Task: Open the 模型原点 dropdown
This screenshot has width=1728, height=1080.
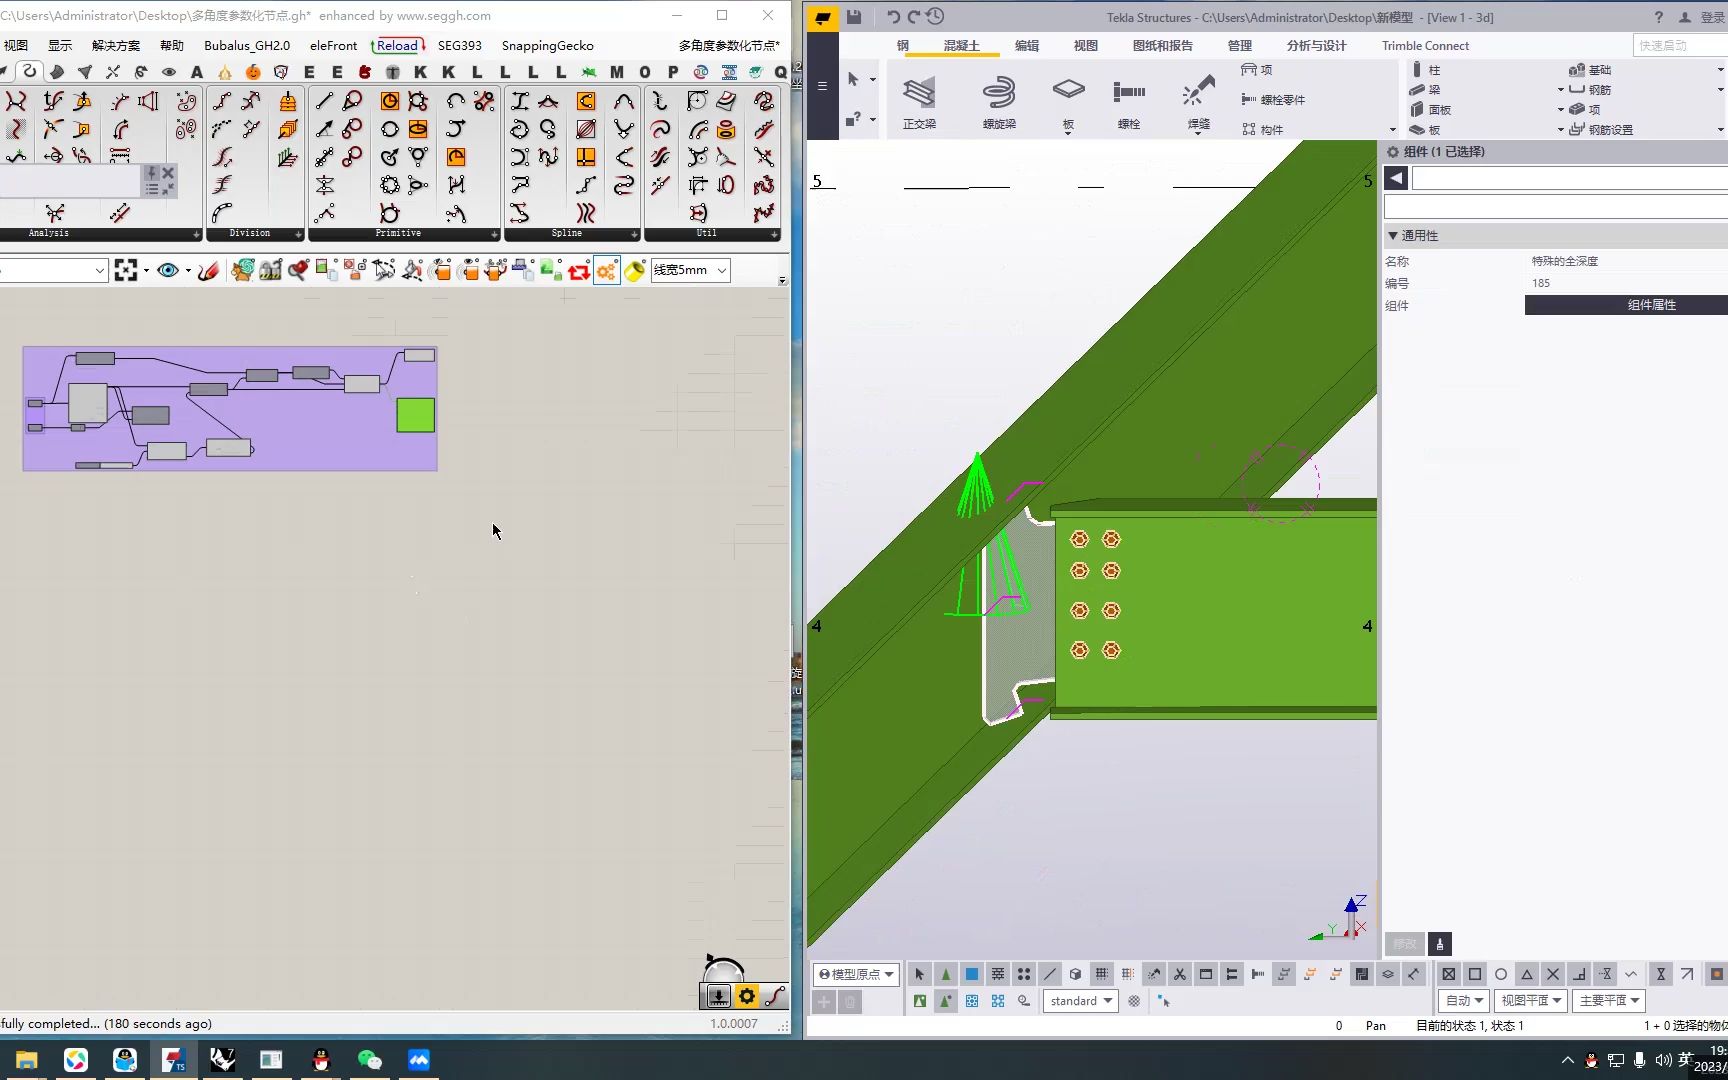Action: (856, 974)
